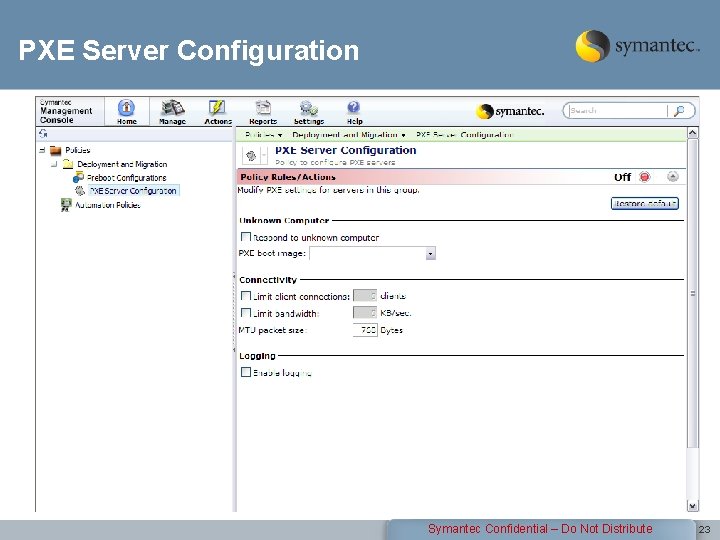Screen dimensions: 720x540
Task: Select Automation Policies tree item
Action: (x=108, y=205)
